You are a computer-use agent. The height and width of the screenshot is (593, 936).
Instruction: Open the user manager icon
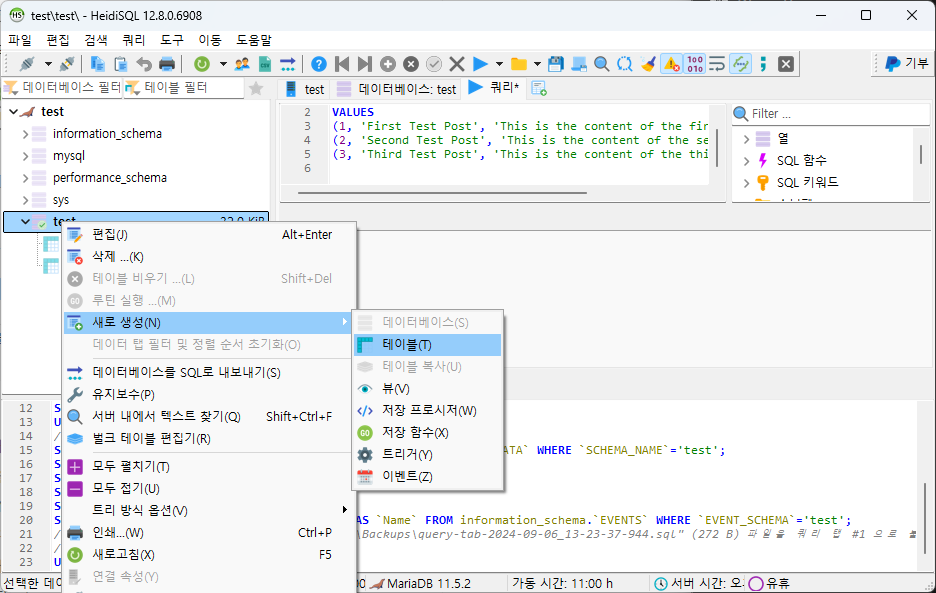(x=242, y=64)
